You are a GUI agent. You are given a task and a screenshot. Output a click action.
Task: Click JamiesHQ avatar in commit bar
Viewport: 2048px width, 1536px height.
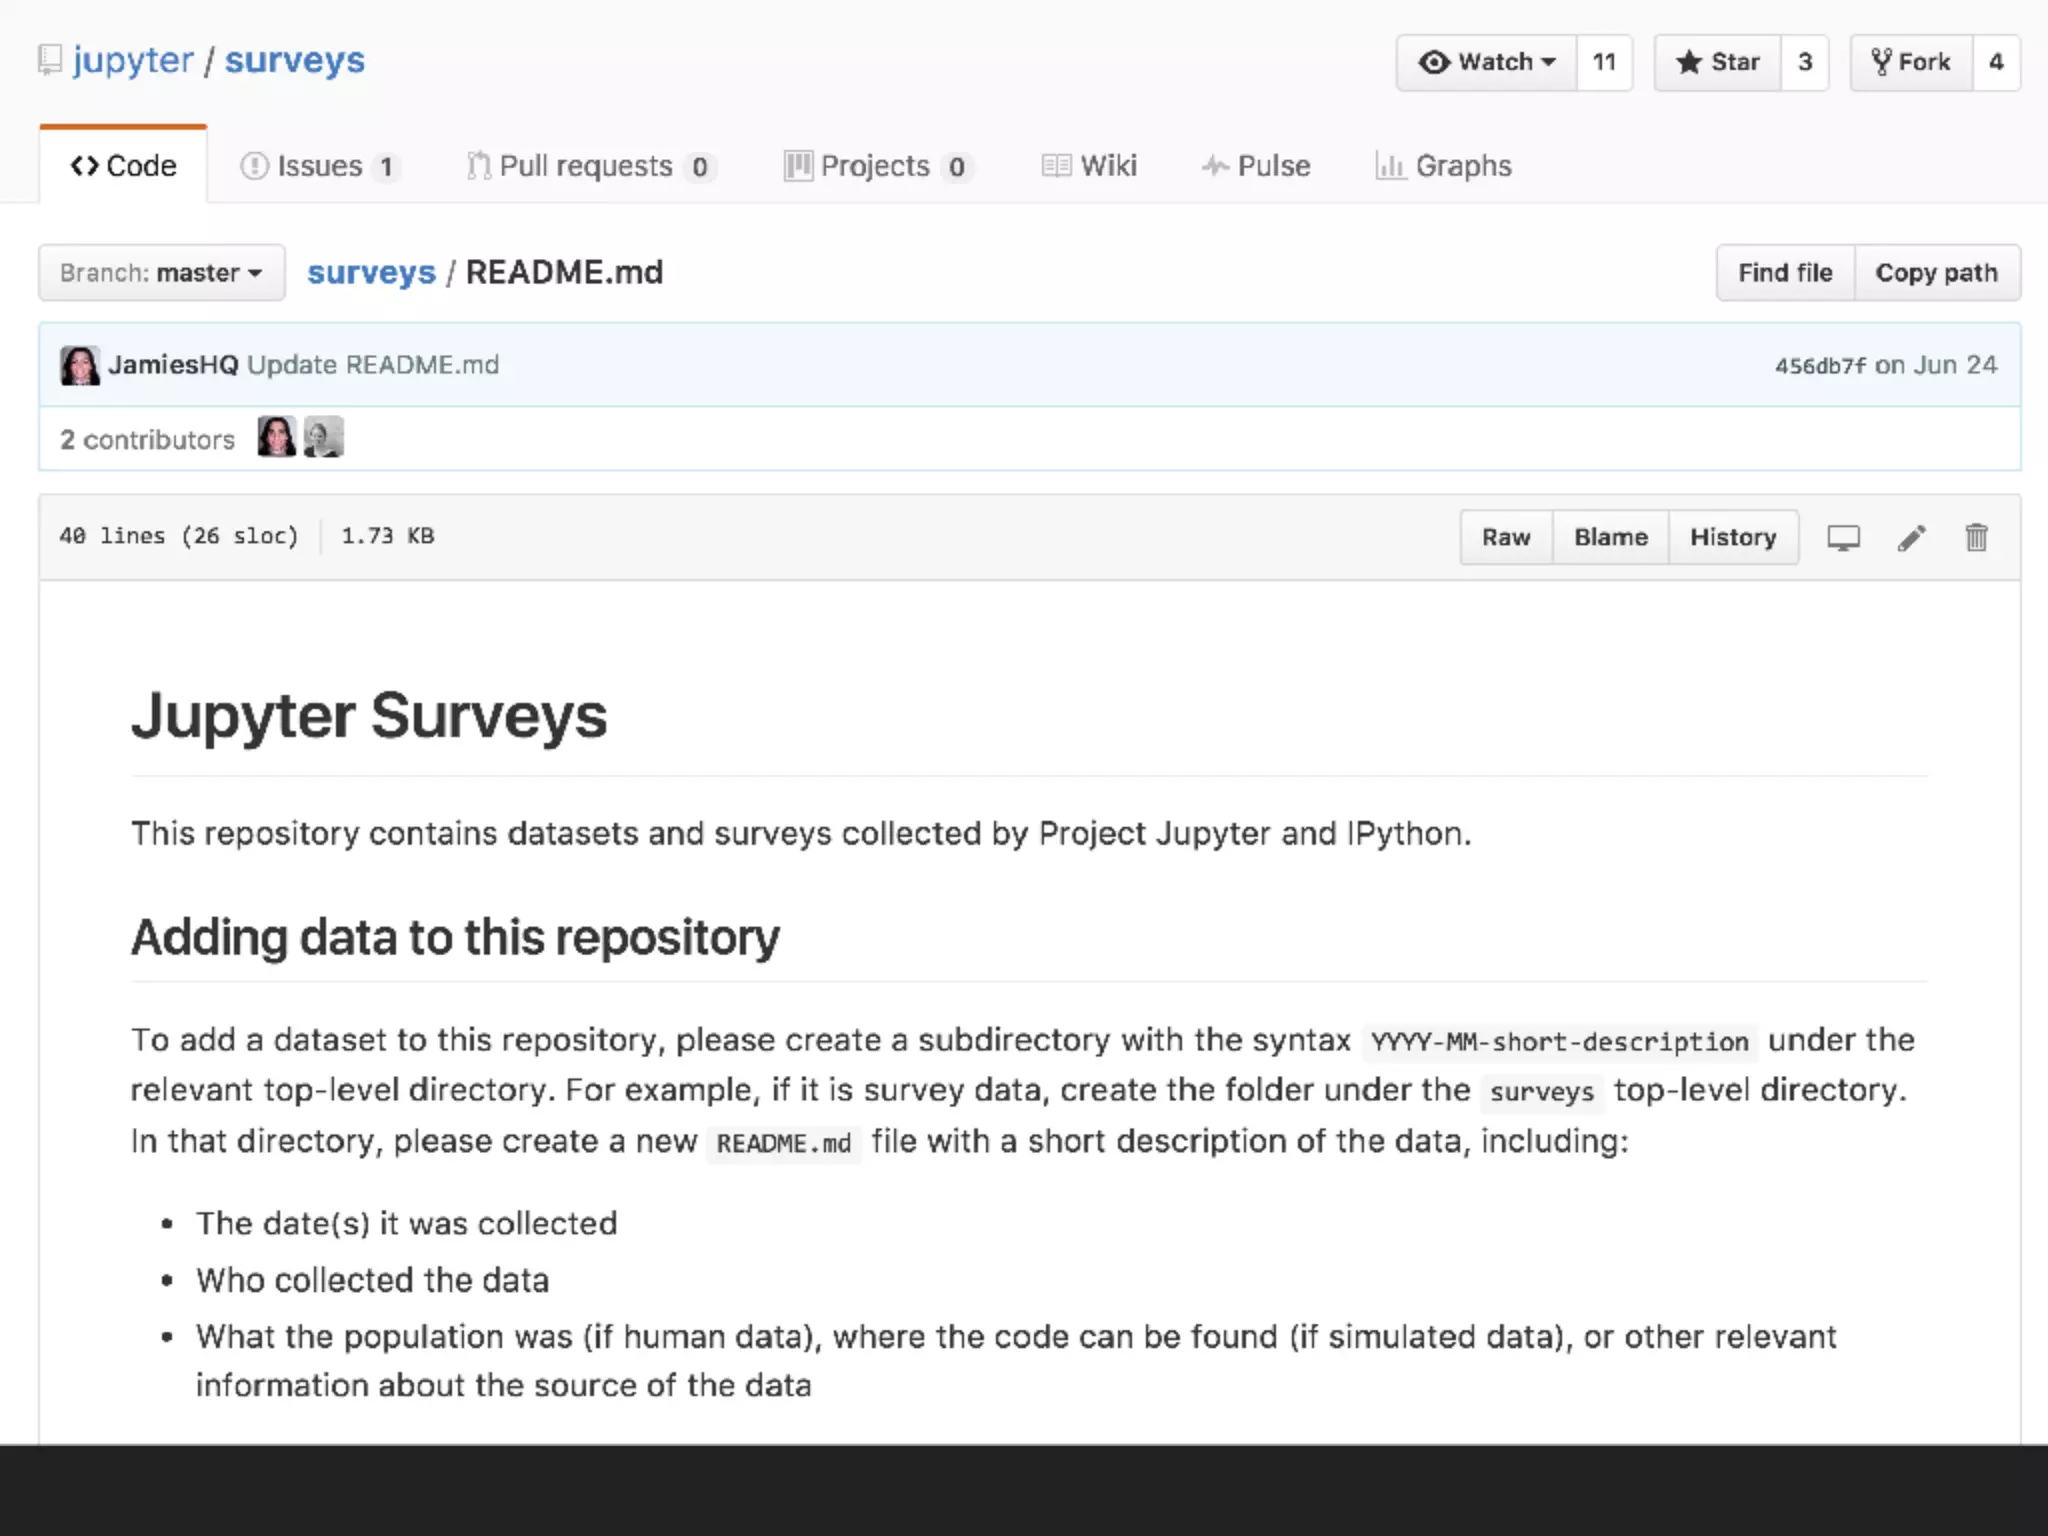click(80, 366)
